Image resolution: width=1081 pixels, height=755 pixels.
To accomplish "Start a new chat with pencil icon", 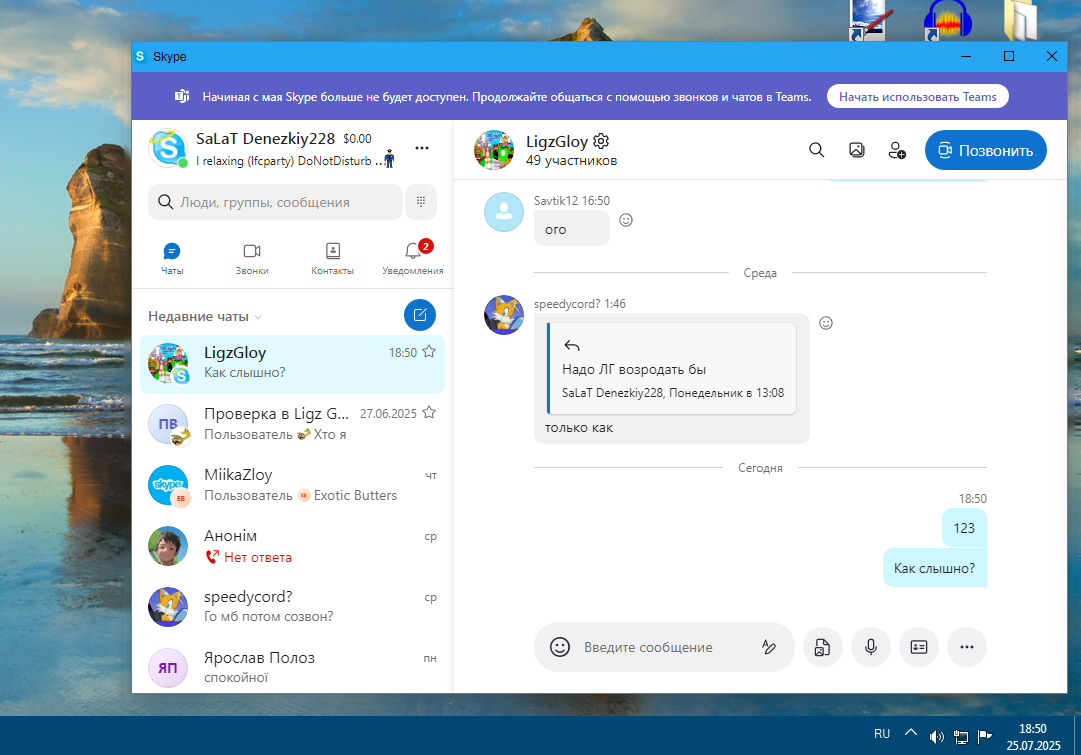I will [x=420, y=315].
